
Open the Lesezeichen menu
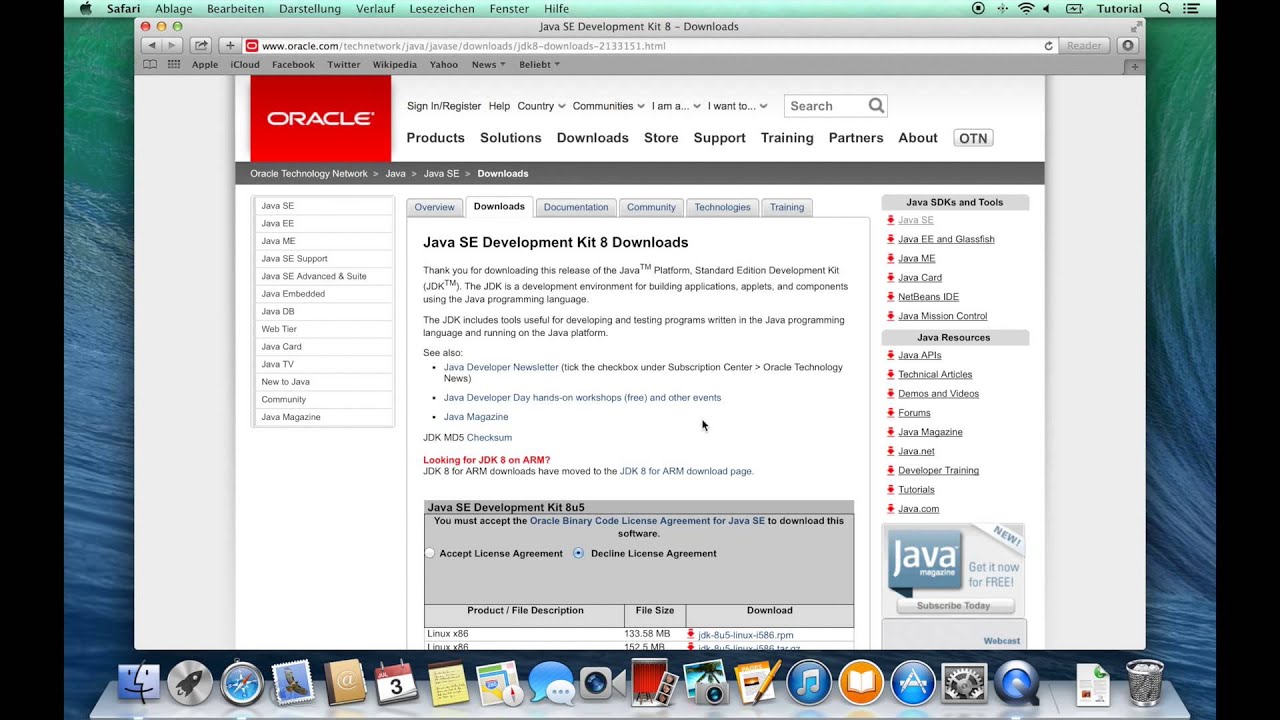coord(442,8)
